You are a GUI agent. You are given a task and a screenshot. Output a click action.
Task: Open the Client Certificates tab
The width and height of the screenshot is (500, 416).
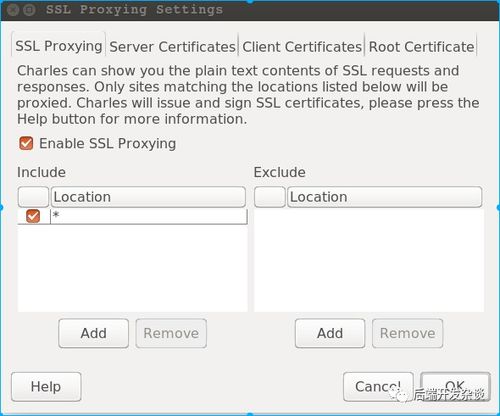tap(302, 47)
